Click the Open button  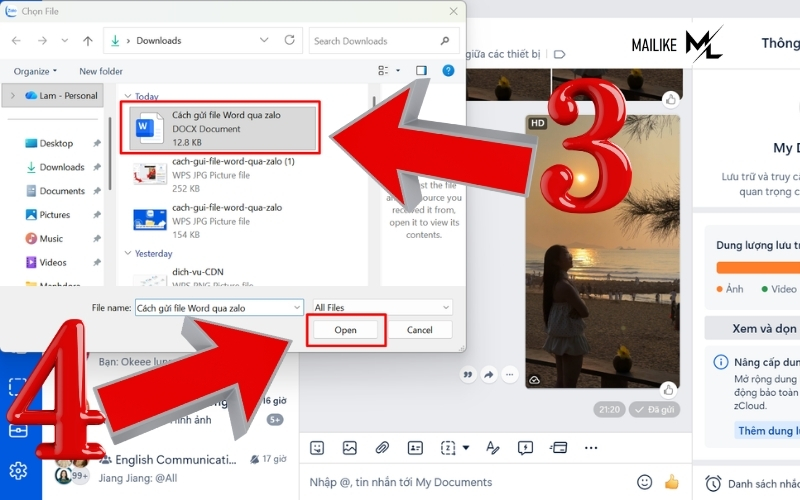tap(345, 330)
